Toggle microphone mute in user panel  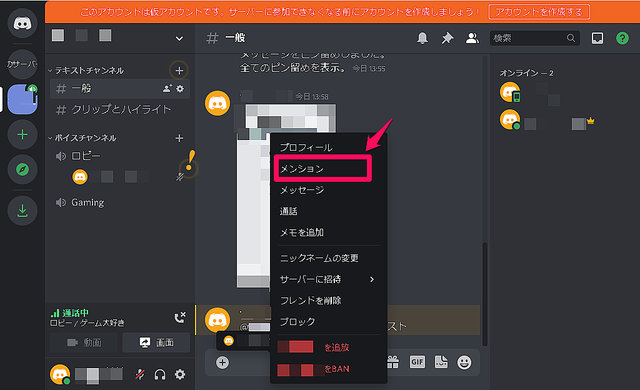[140, 374]
